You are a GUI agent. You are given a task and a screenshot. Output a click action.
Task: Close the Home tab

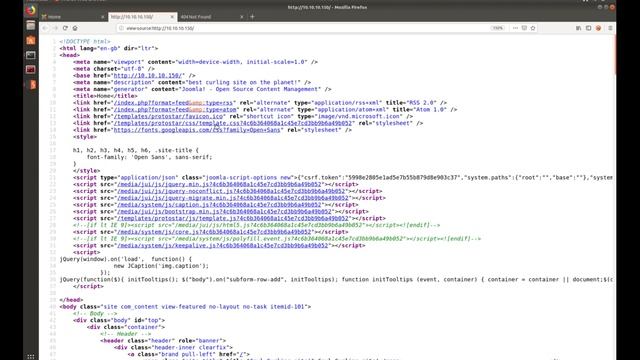[102, 17]
